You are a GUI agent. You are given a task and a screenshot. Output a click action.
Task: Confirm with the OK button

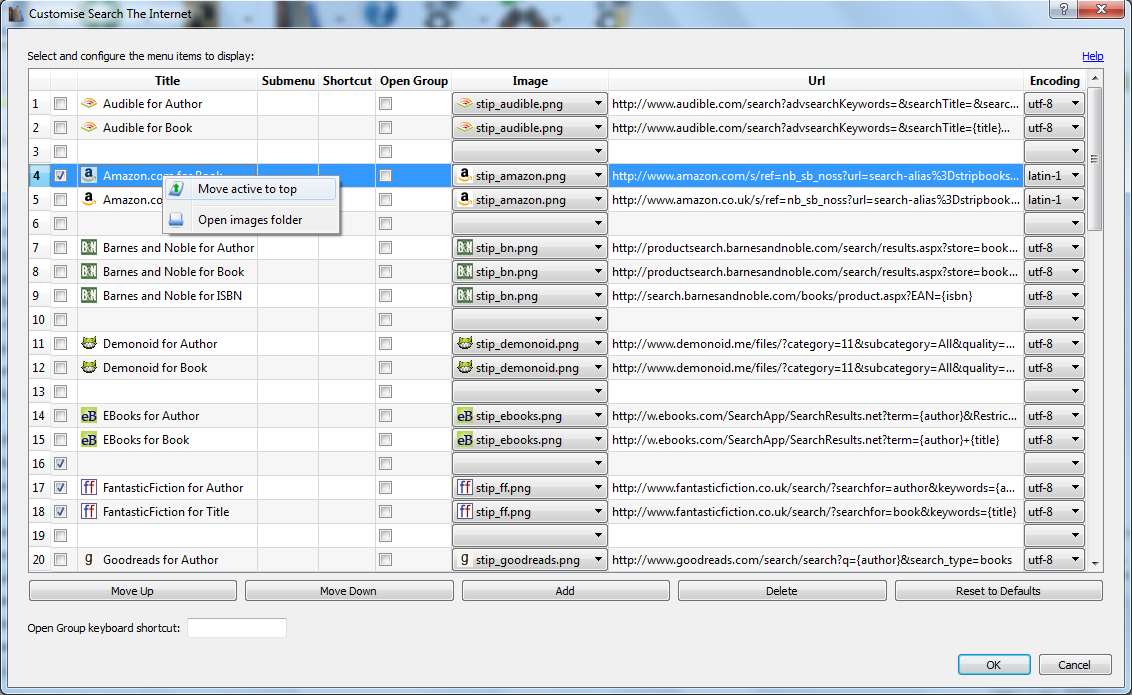pos(994,665)
